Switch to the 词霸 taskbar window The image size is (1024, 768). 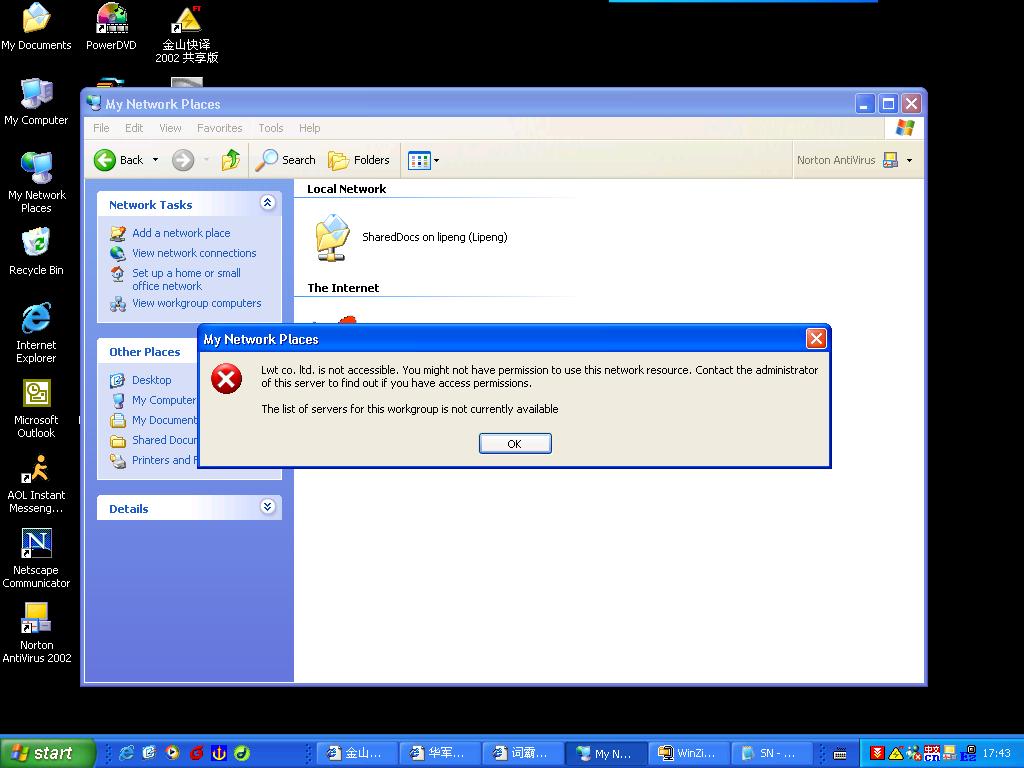[523, 753]
